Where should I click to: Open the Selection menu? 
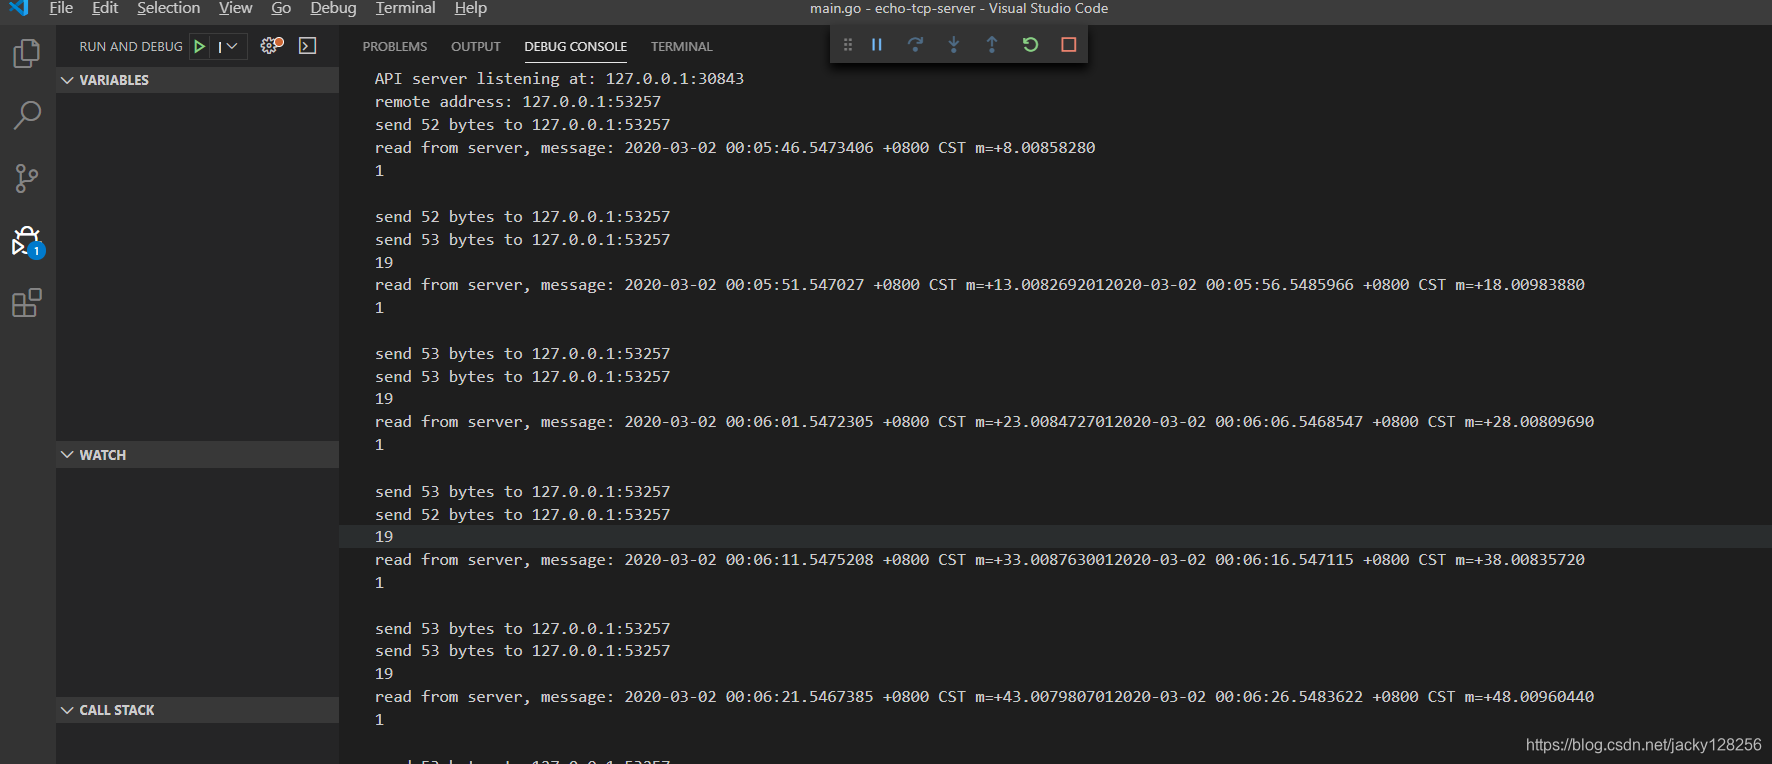(168, 8)
